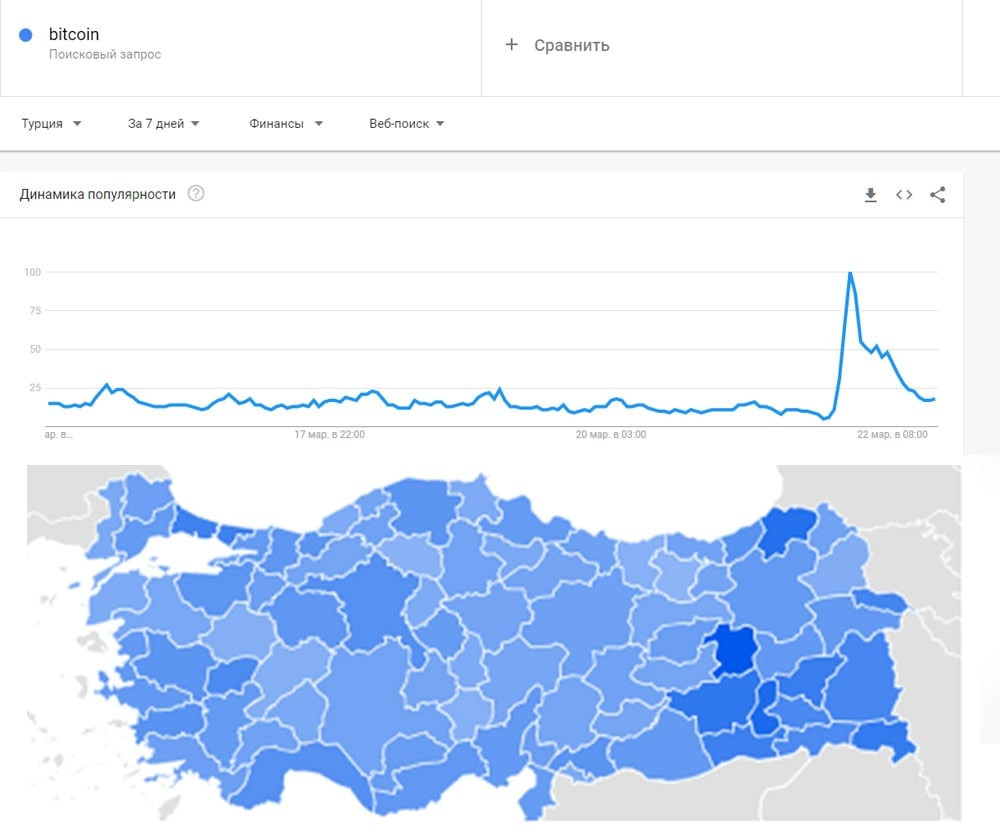This screenshot has width=1000, height=835.
Task: Click the dark blue northeastern coastal province
Action: point(787,527)
